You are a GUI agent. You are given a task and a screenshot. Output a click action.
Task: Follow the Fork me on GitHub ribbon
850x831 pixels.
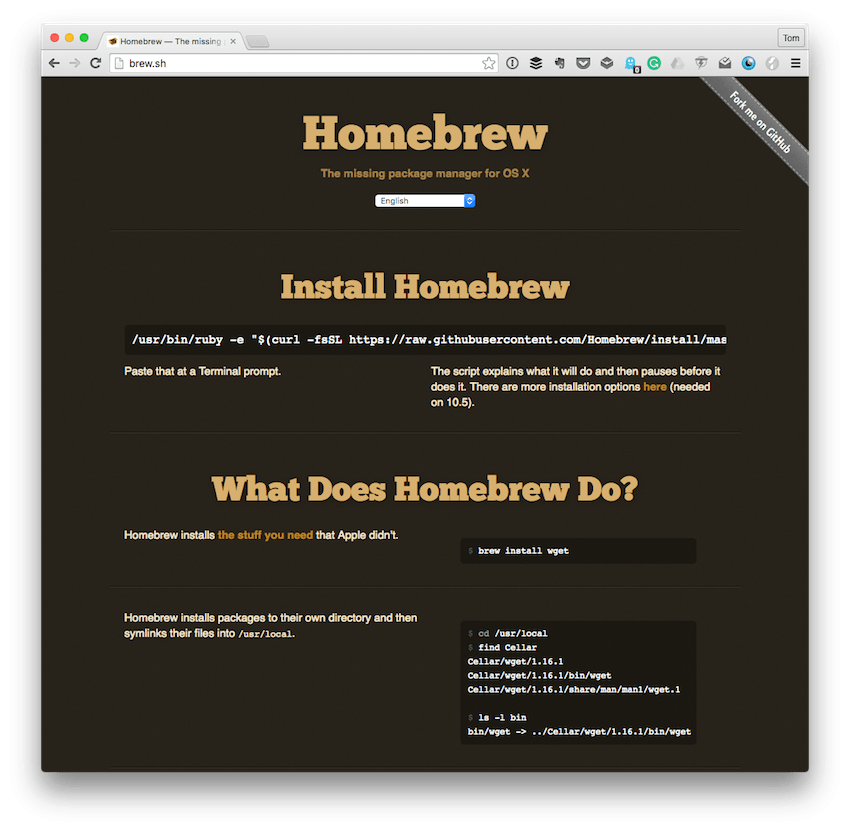click(x=760, y=123)
